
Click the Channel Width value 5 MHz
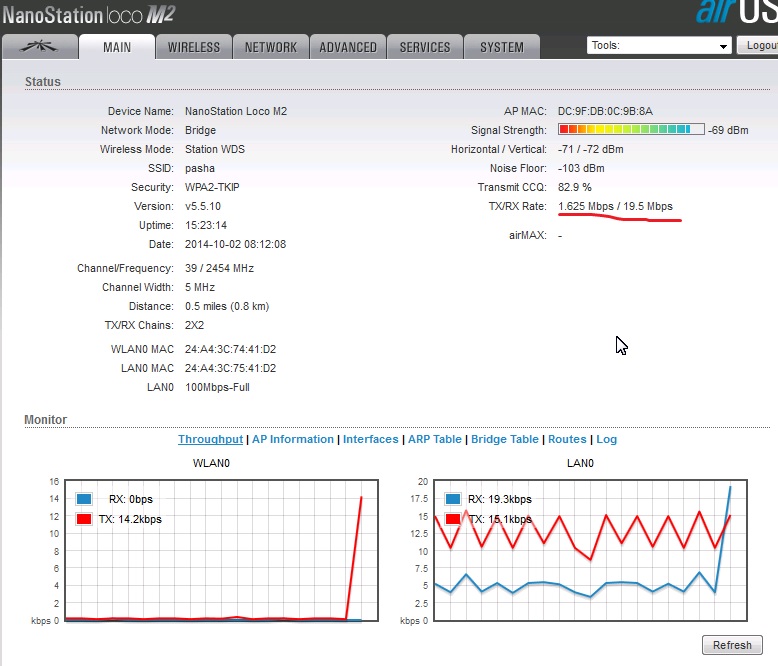tap(200, 287)
